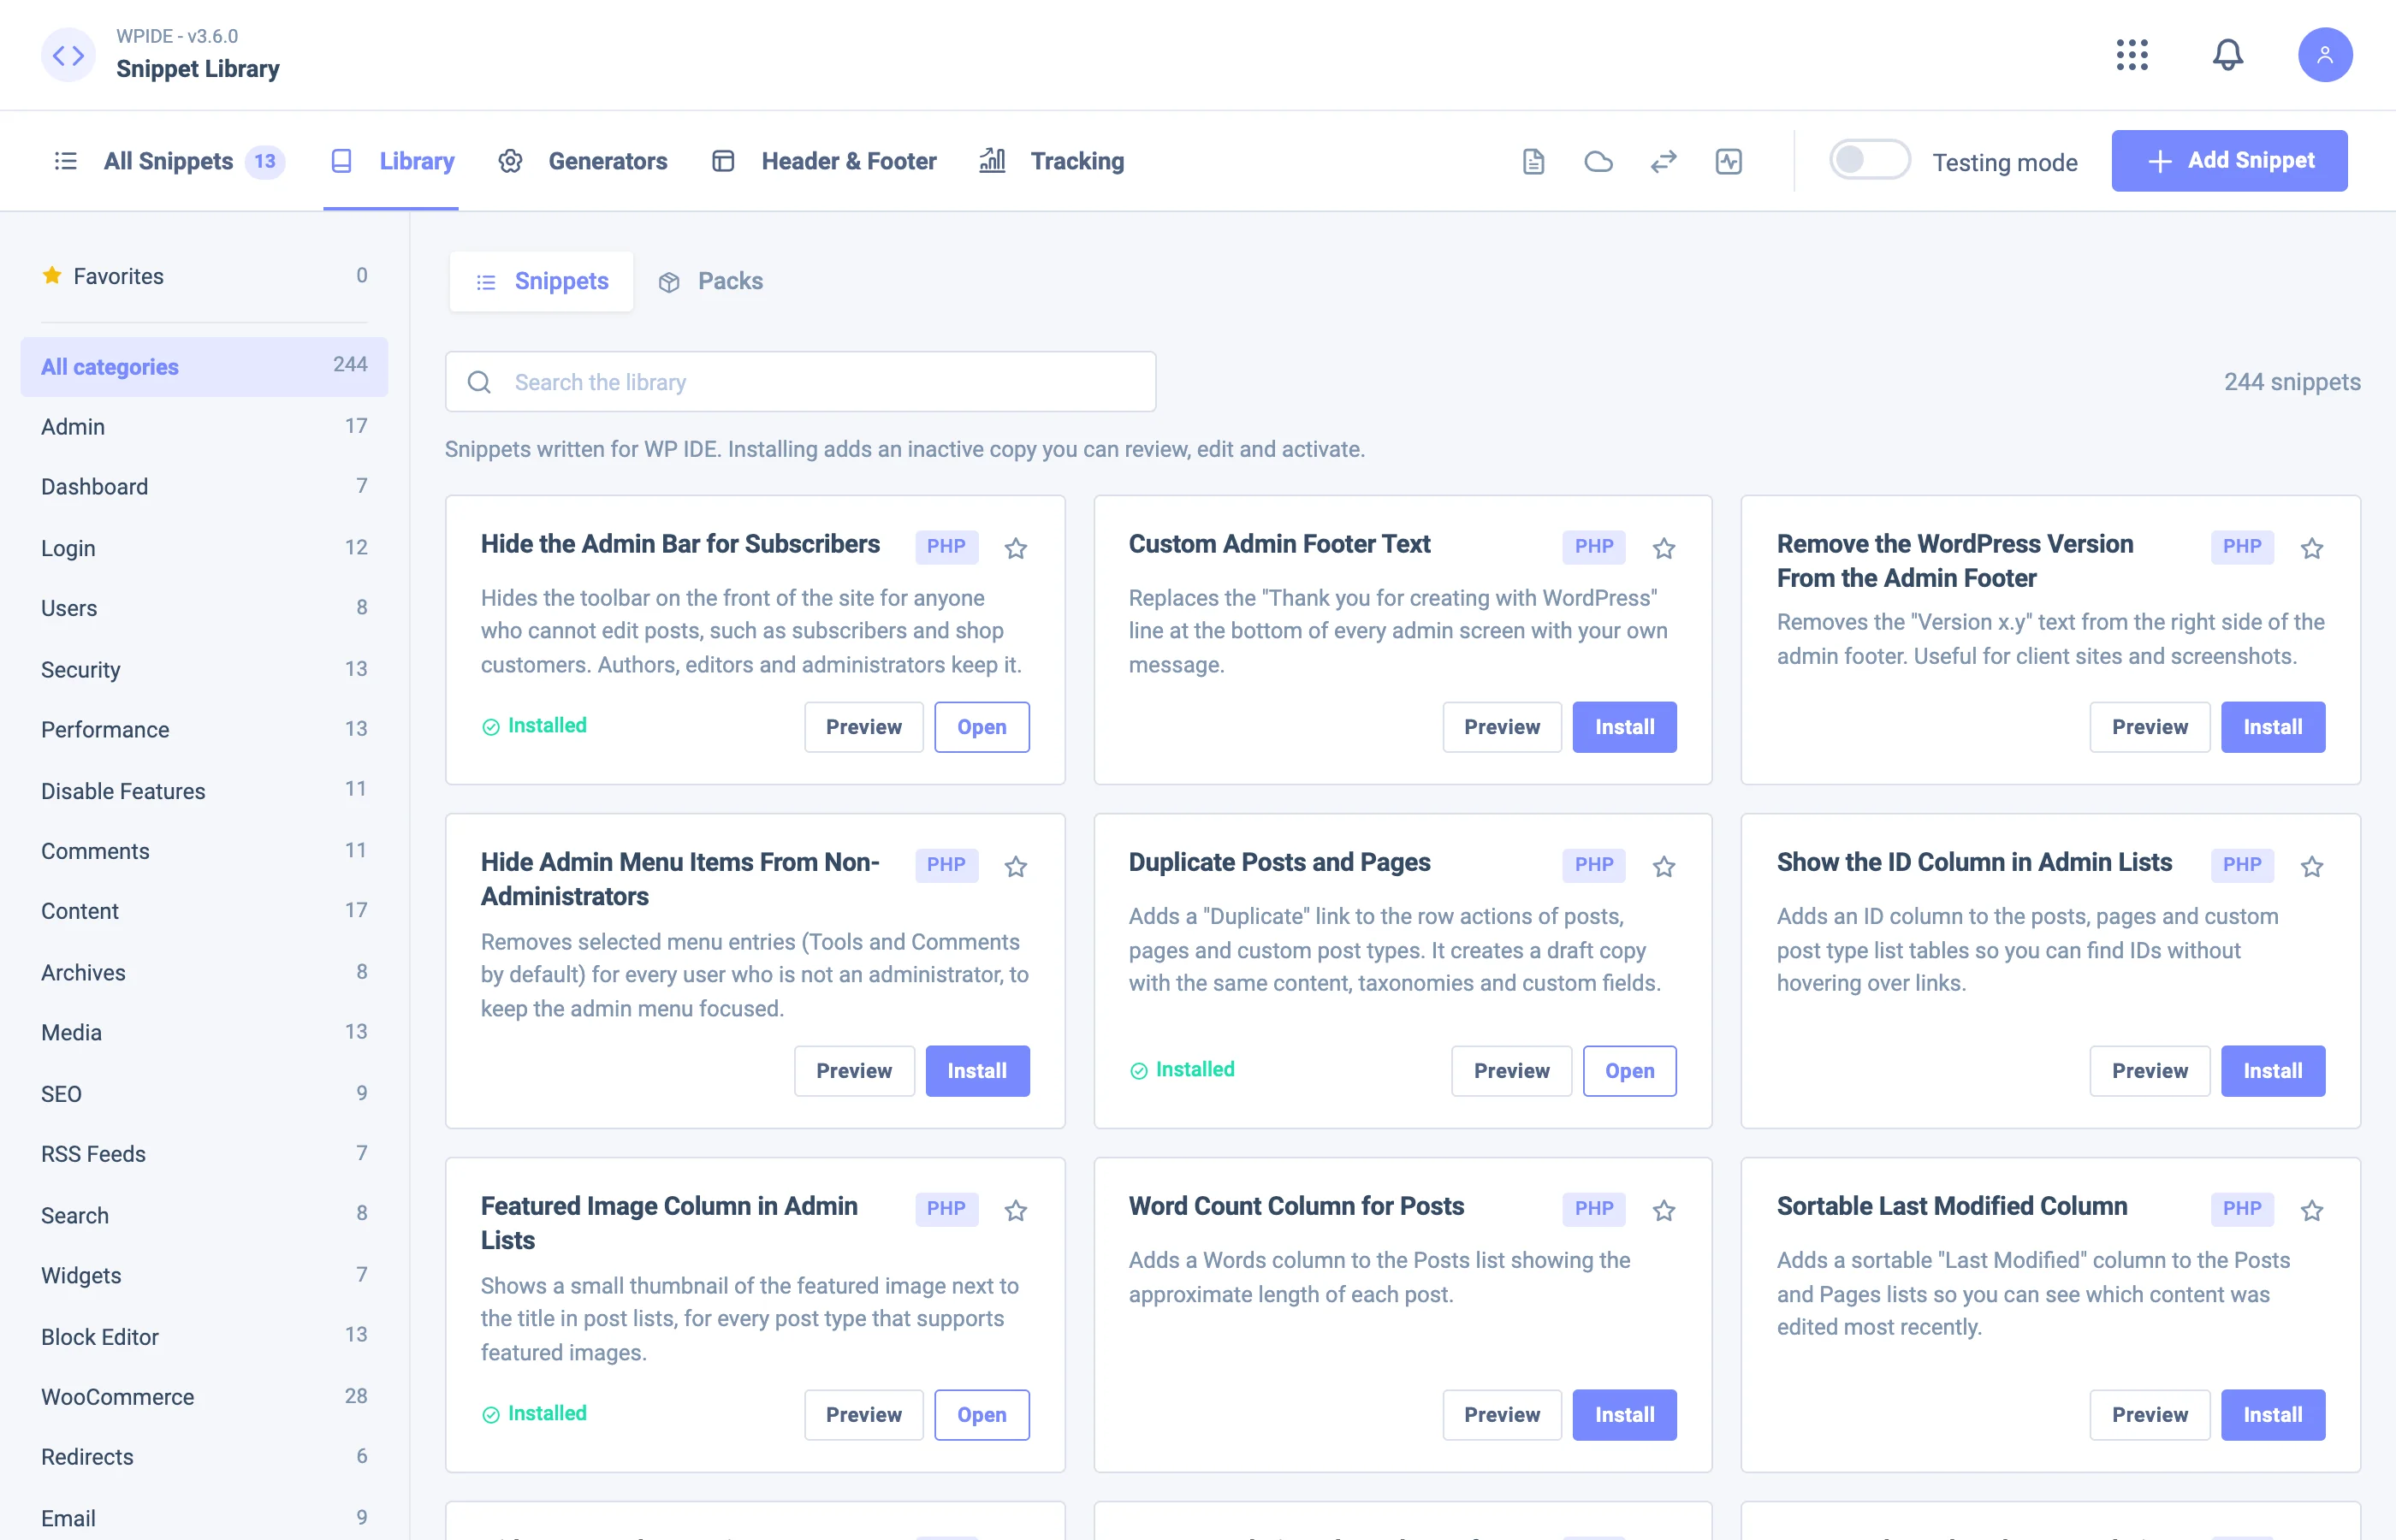
Task: Click the PHP badge on Word Count card
Action: tap(1593, 1209)
